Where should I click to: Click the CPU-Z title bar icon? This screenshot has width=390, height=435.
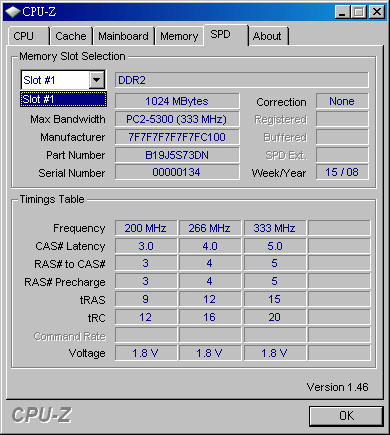(13, 12)
